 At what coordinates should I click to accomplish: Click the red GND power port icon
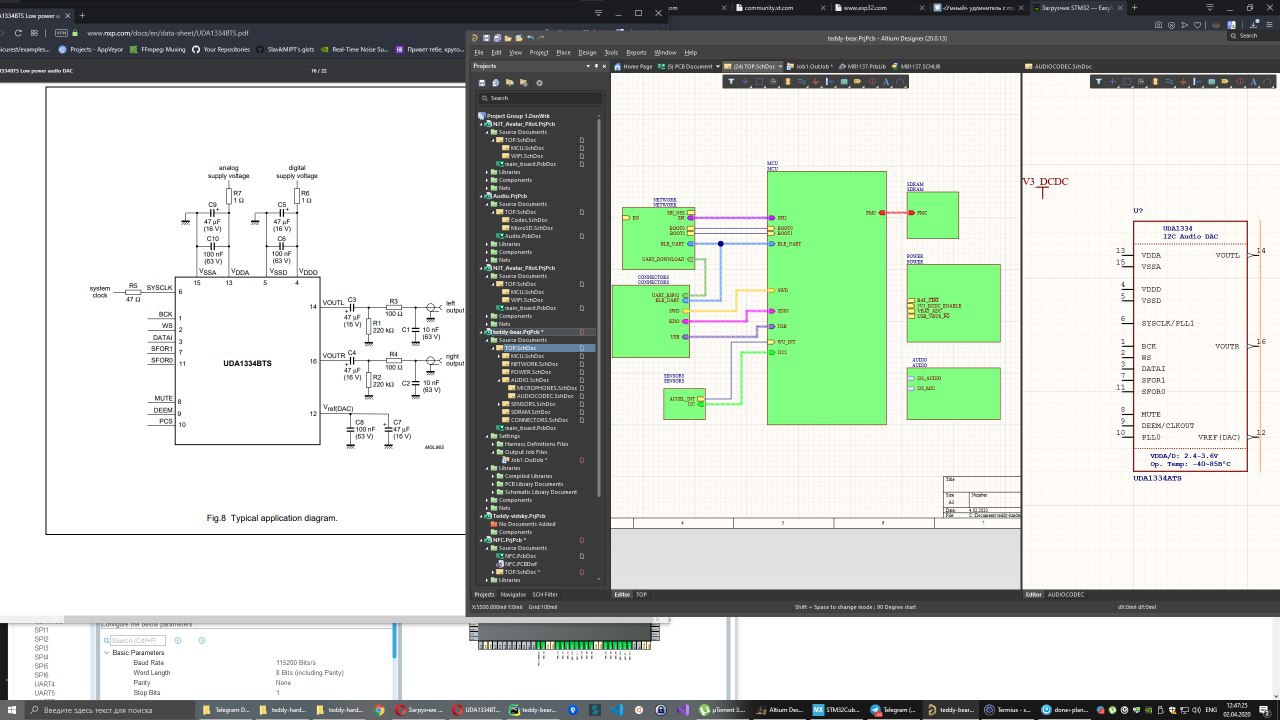click(816, 81)
